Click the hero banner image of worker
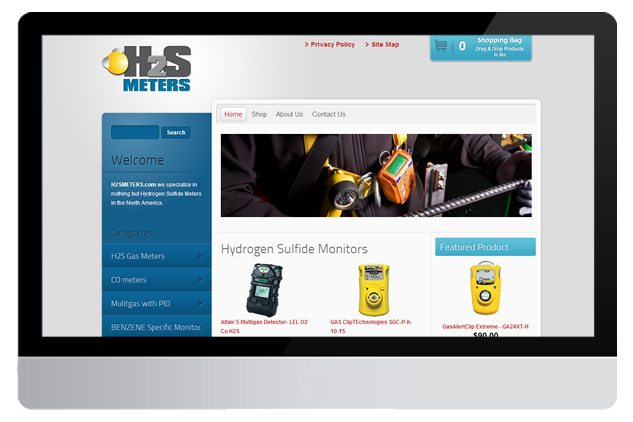Image resolution: width=633 pixels, height=422 pixels. [376, 175]
